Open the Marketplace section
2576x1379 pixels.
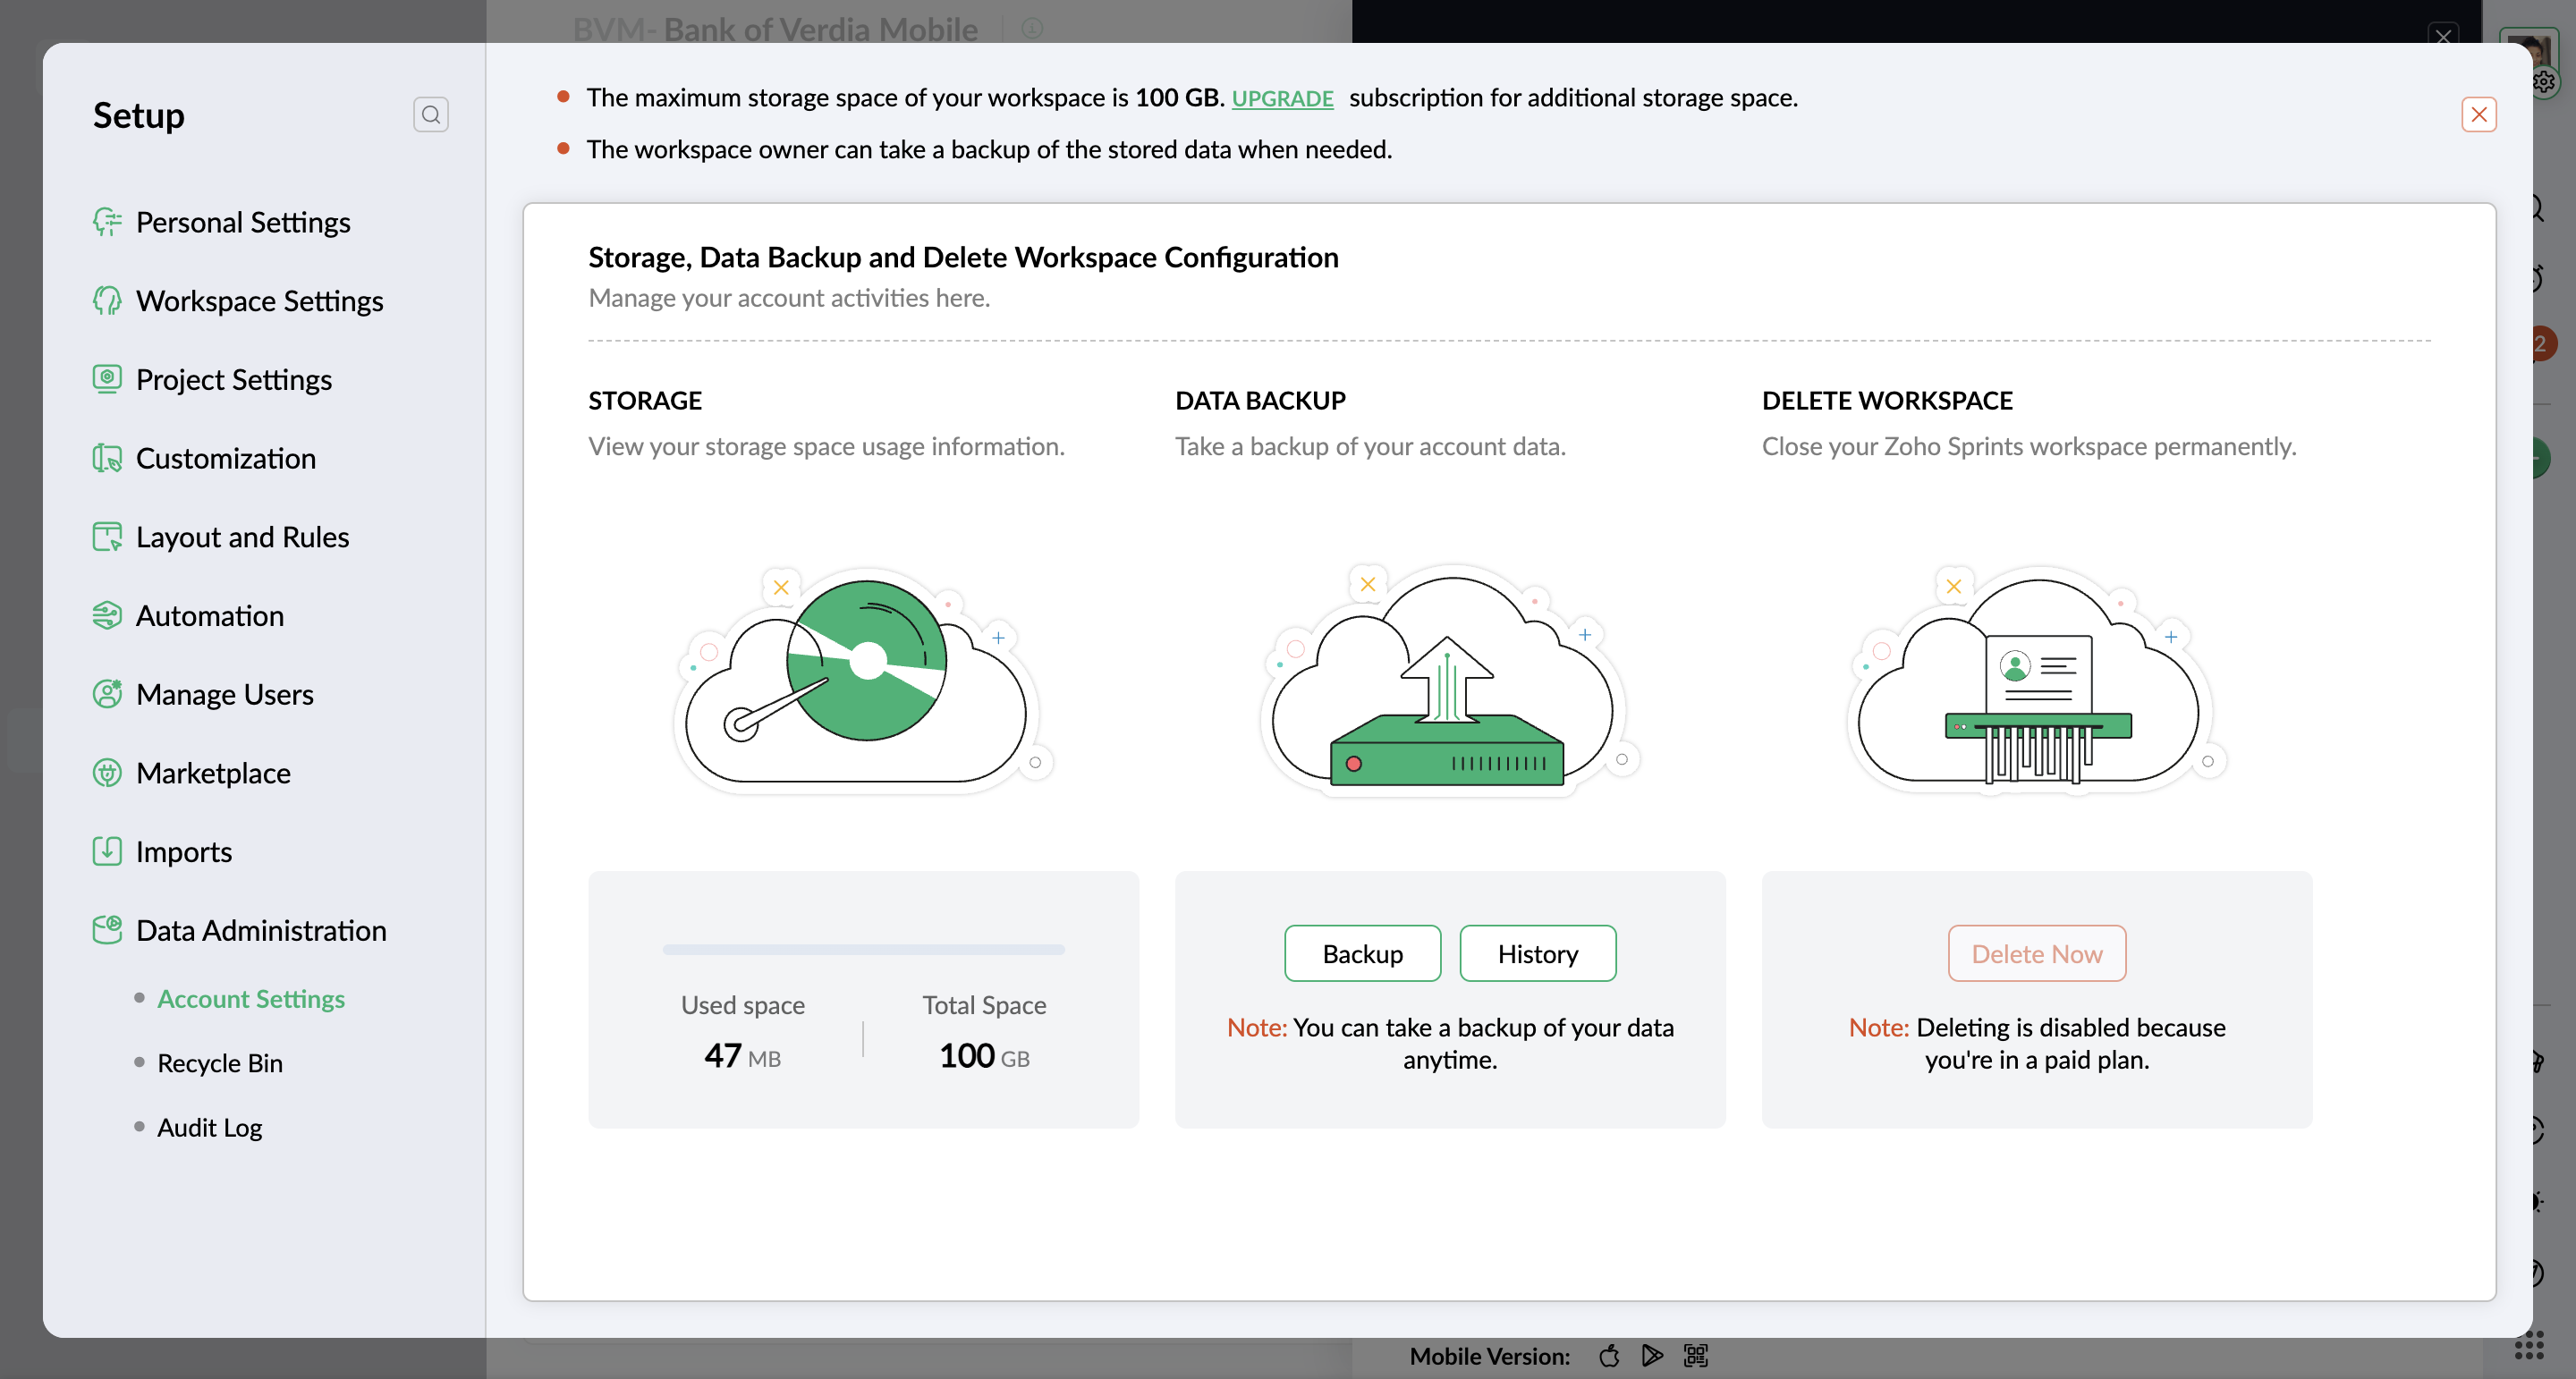(213, 772)
